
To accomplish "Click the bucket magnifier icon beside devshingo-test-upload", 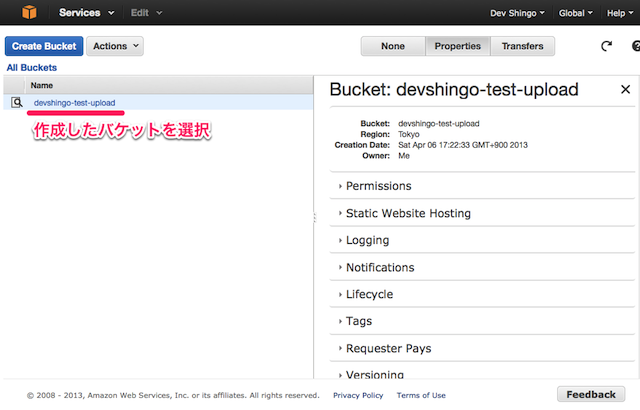I will (x=17, y=102).
